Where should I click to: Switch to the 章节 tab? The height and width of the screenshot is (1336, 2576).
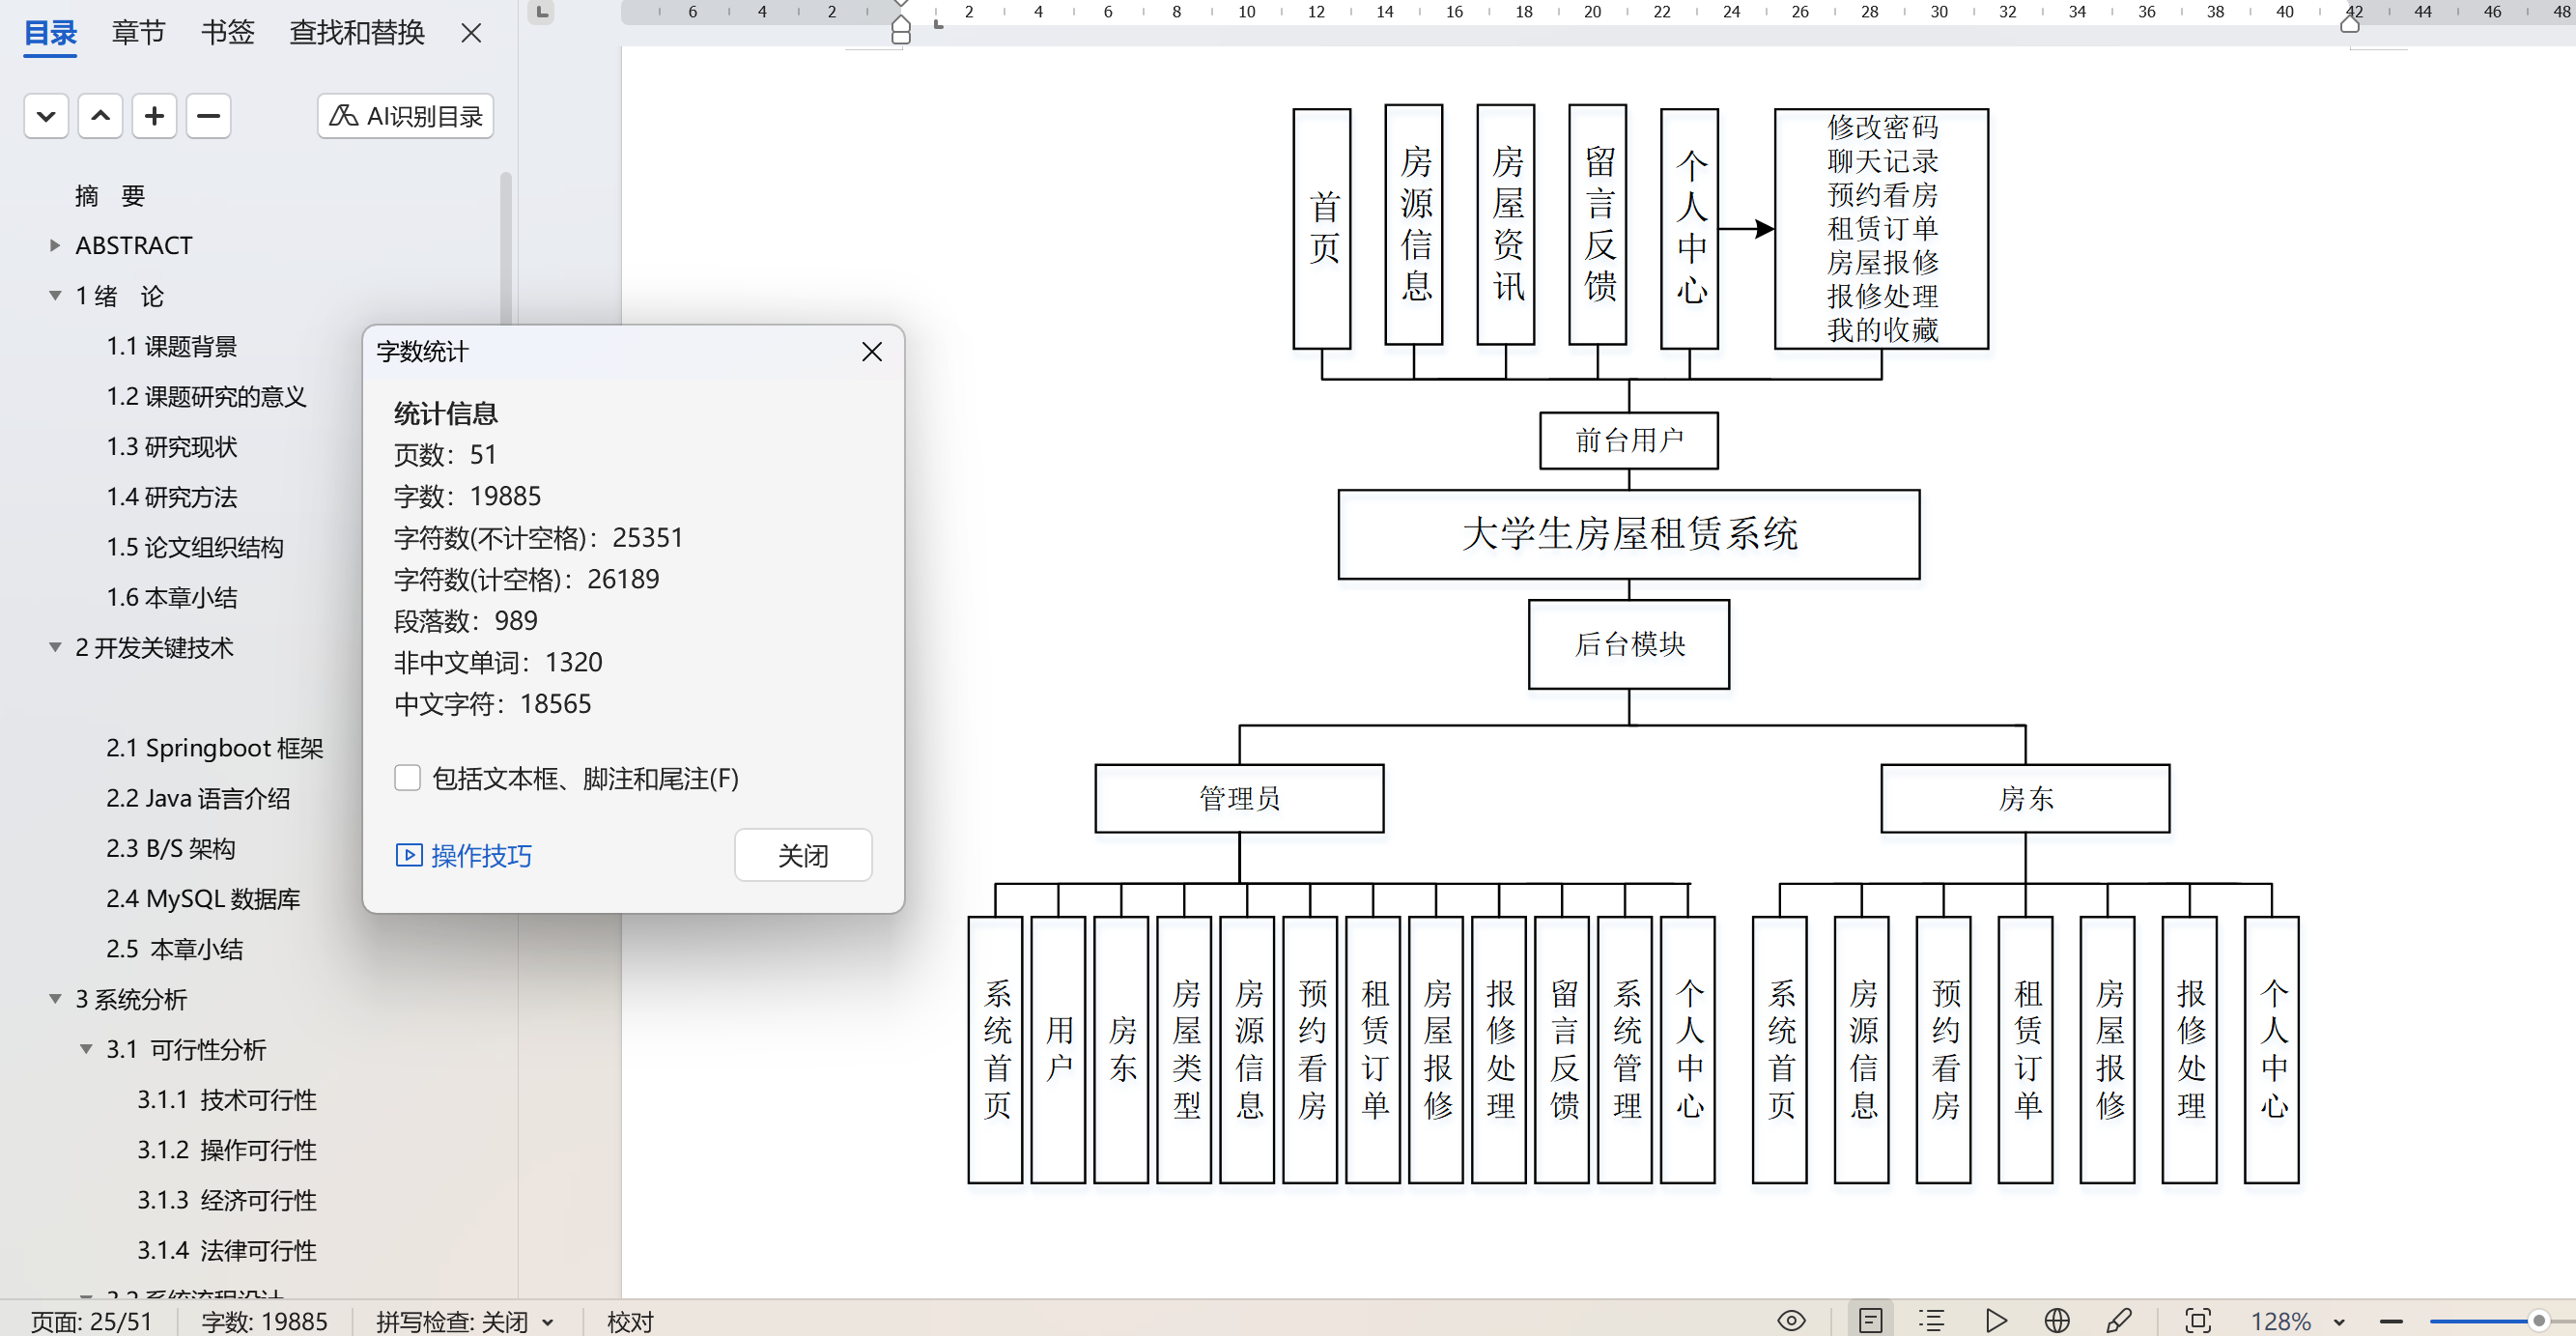pos(138,33)
